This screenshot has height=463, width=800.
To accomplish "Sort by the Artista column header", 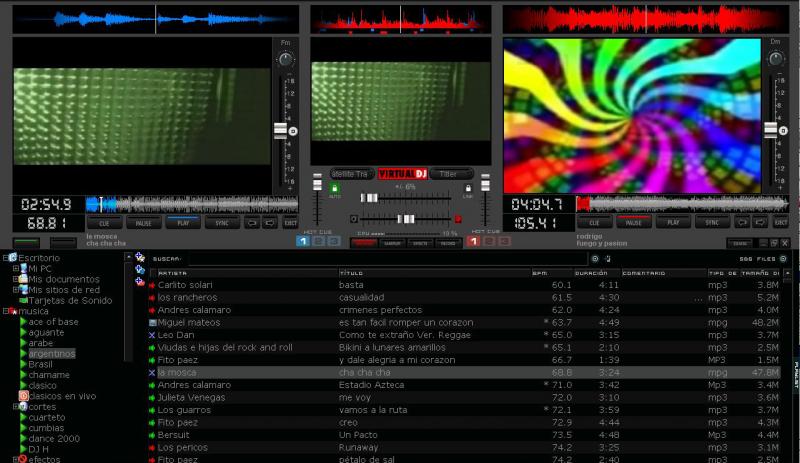I will 247,273.
